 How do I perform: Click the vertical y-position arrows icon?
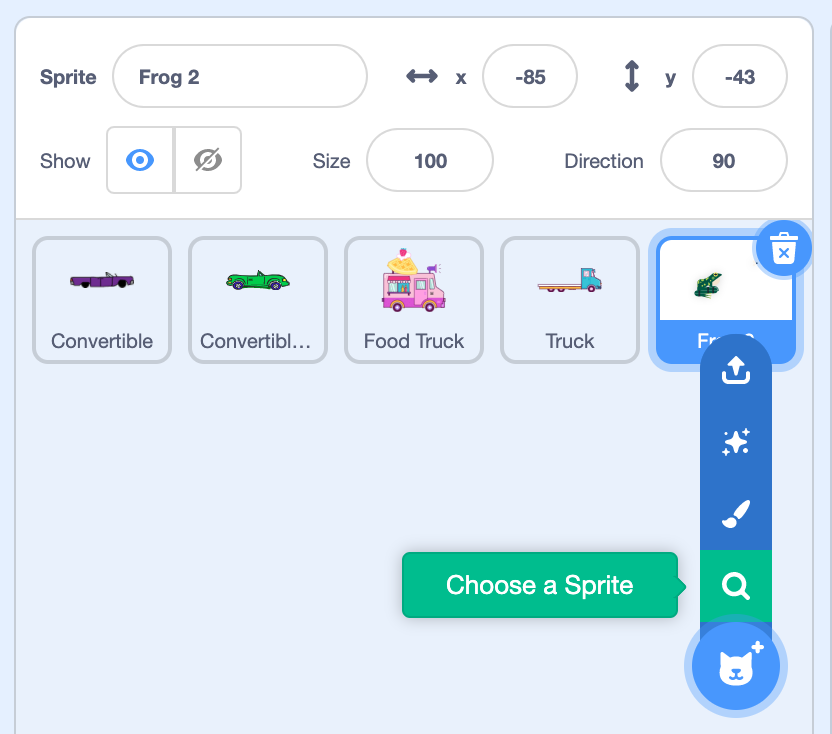(631, 77)
